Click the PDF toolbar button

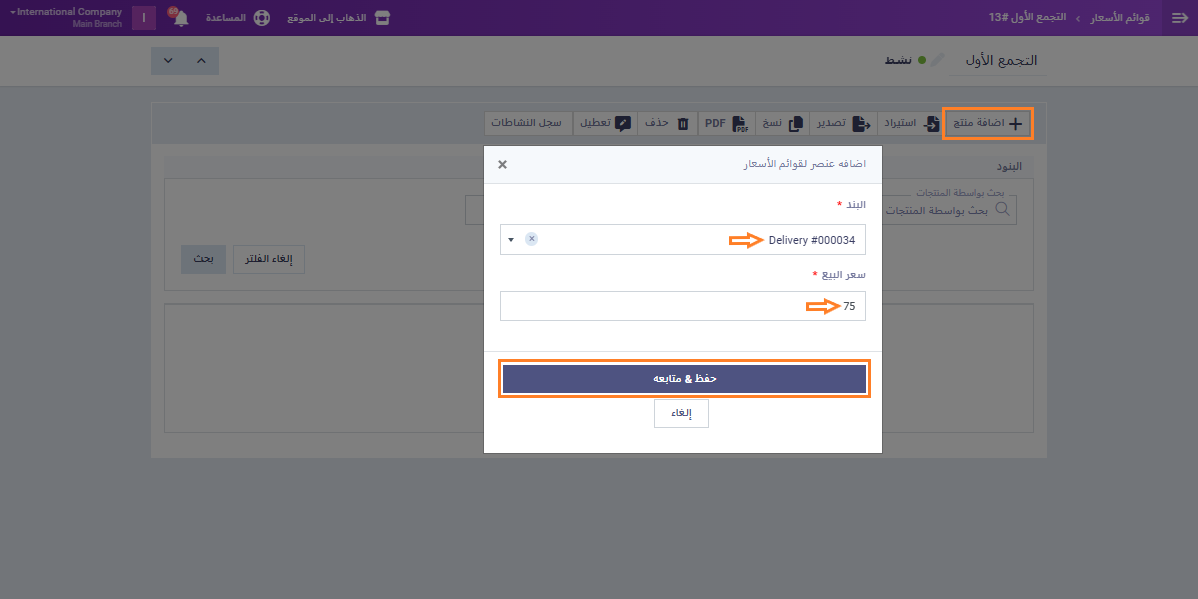click(726, 123)
